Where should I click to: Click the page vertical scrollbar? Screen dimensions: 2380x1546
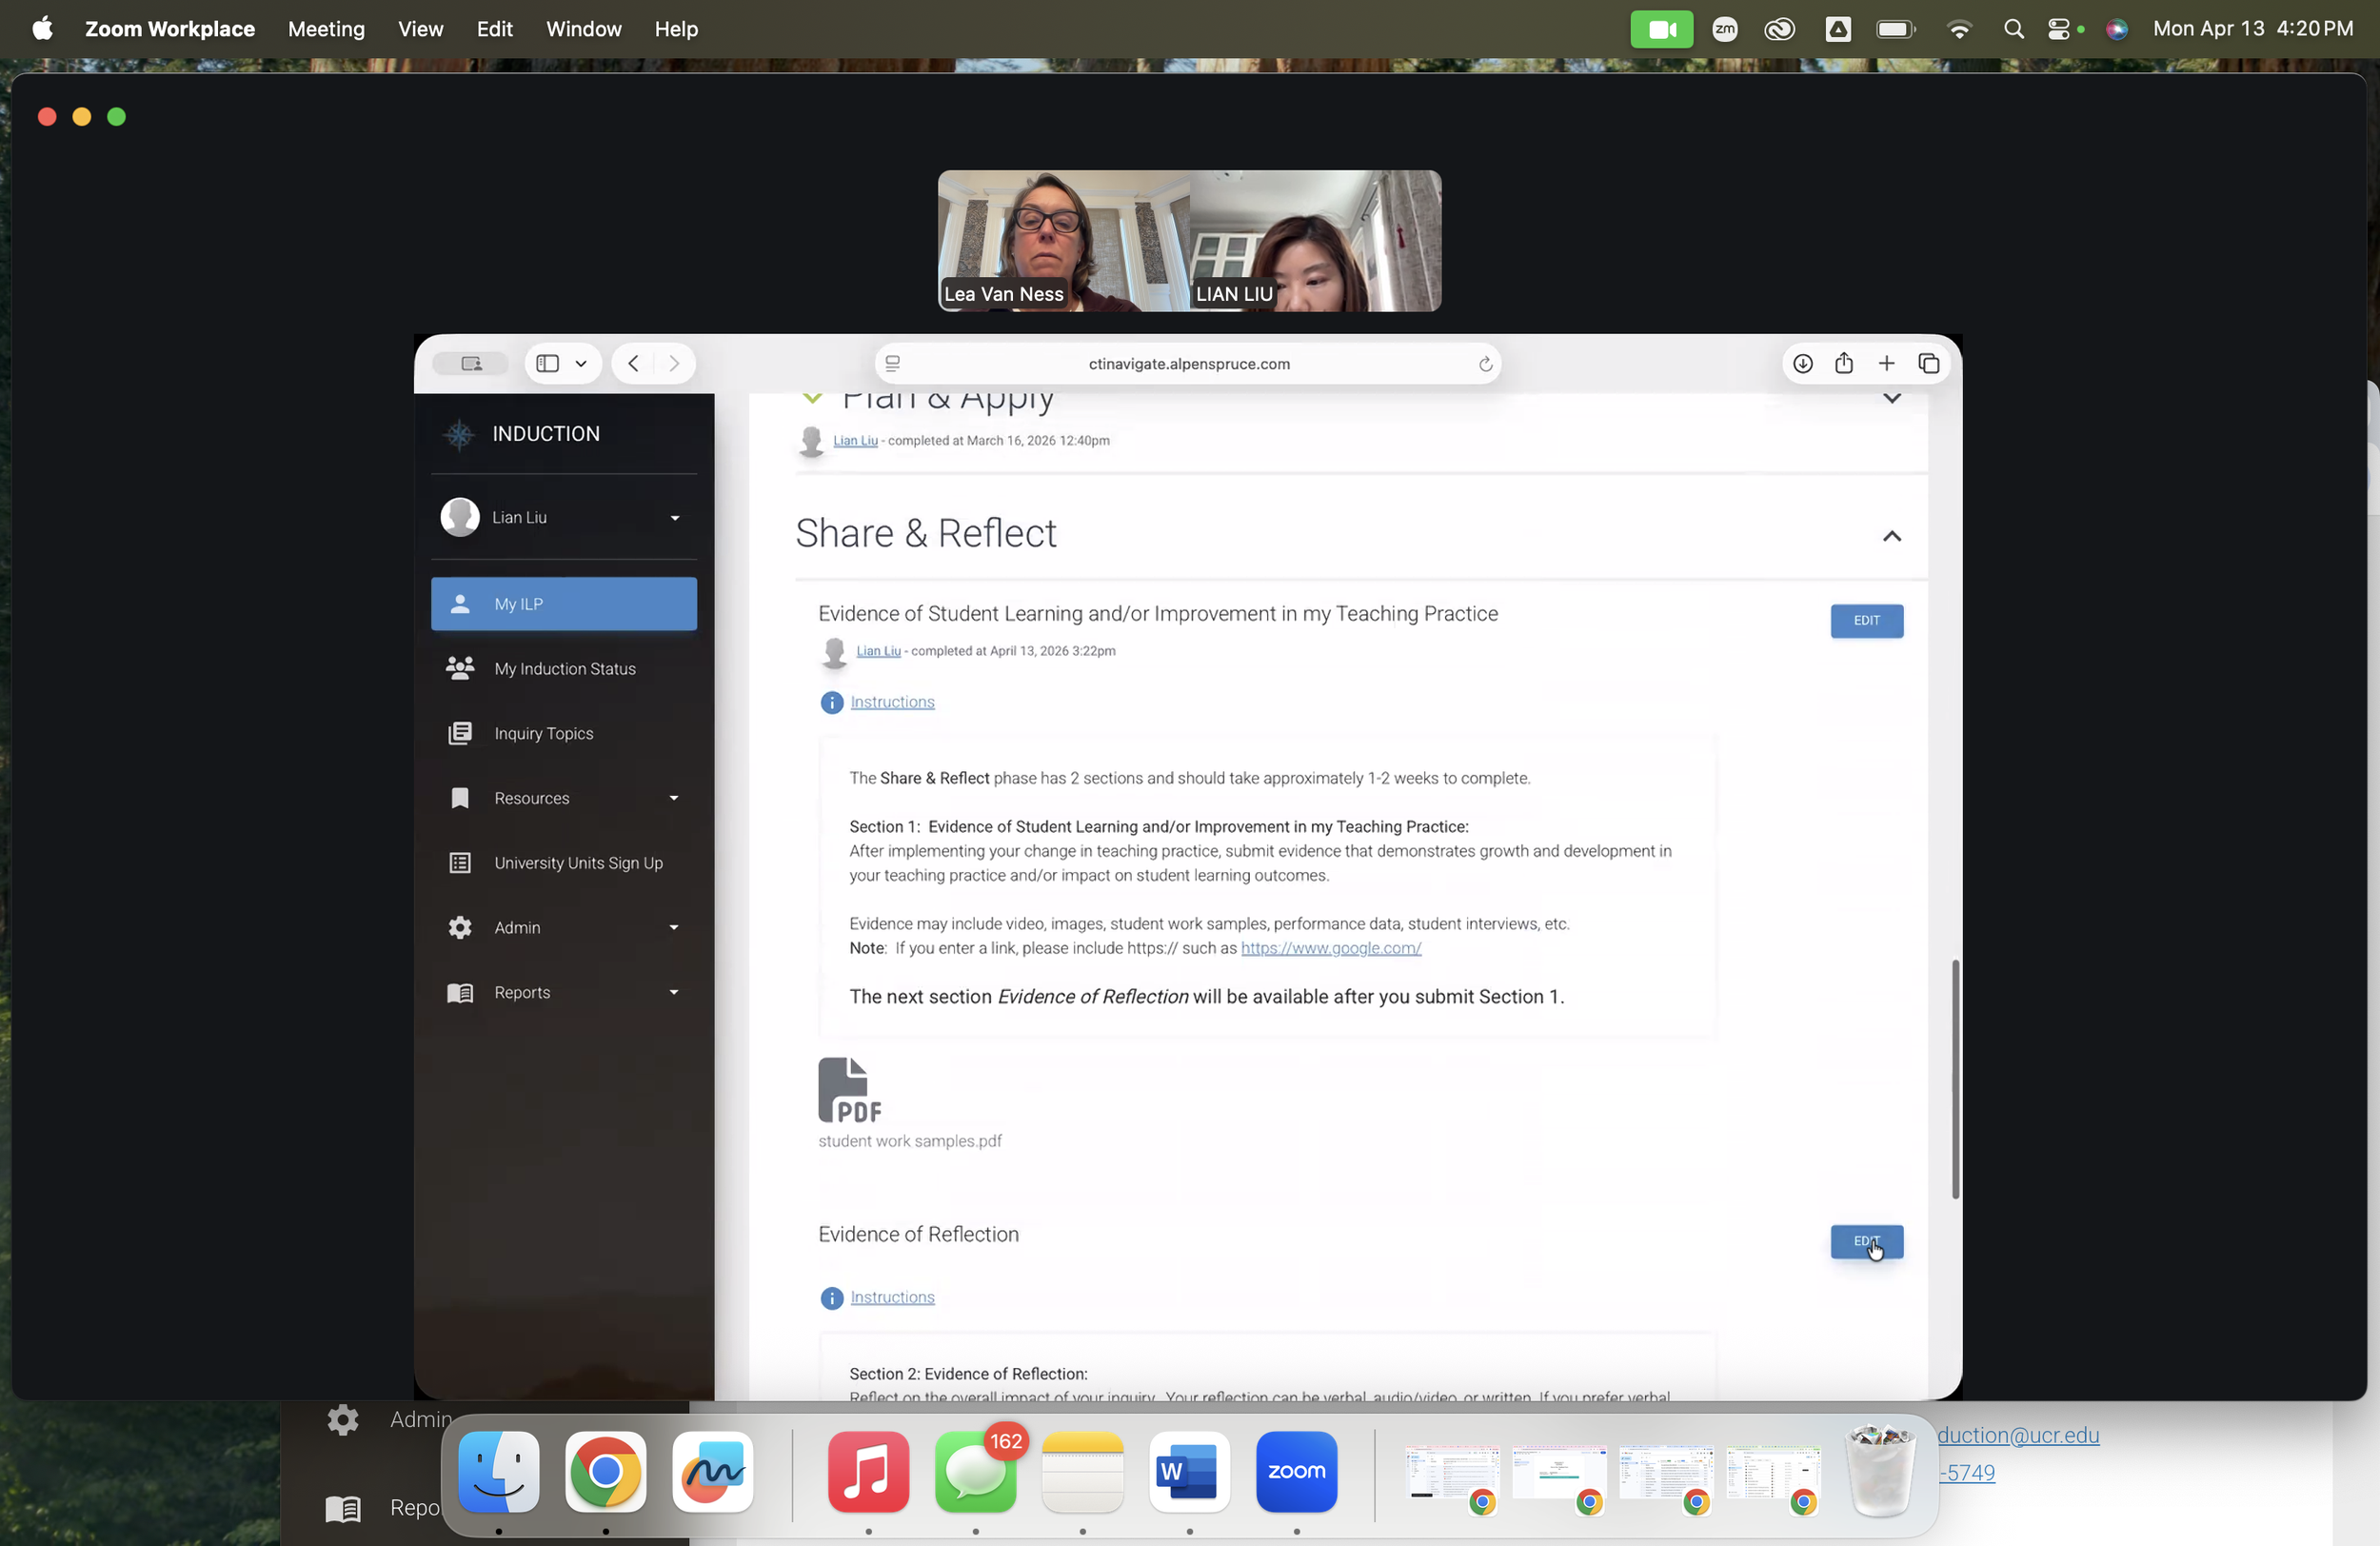tap(1955, 1079)
